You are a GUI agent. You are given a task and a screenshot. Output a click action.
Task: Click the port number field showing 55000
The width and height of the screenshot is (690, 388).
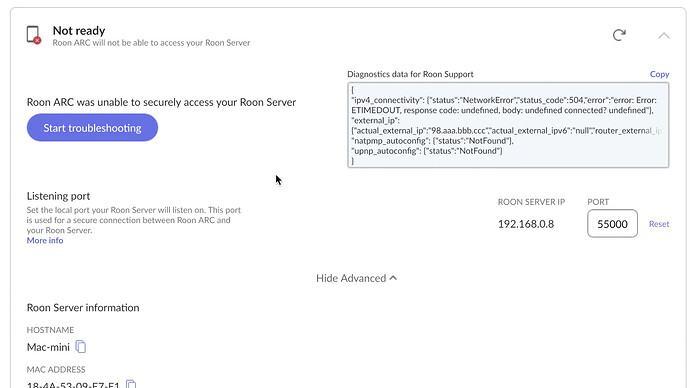pyautogui.click(x=612, y=223)
